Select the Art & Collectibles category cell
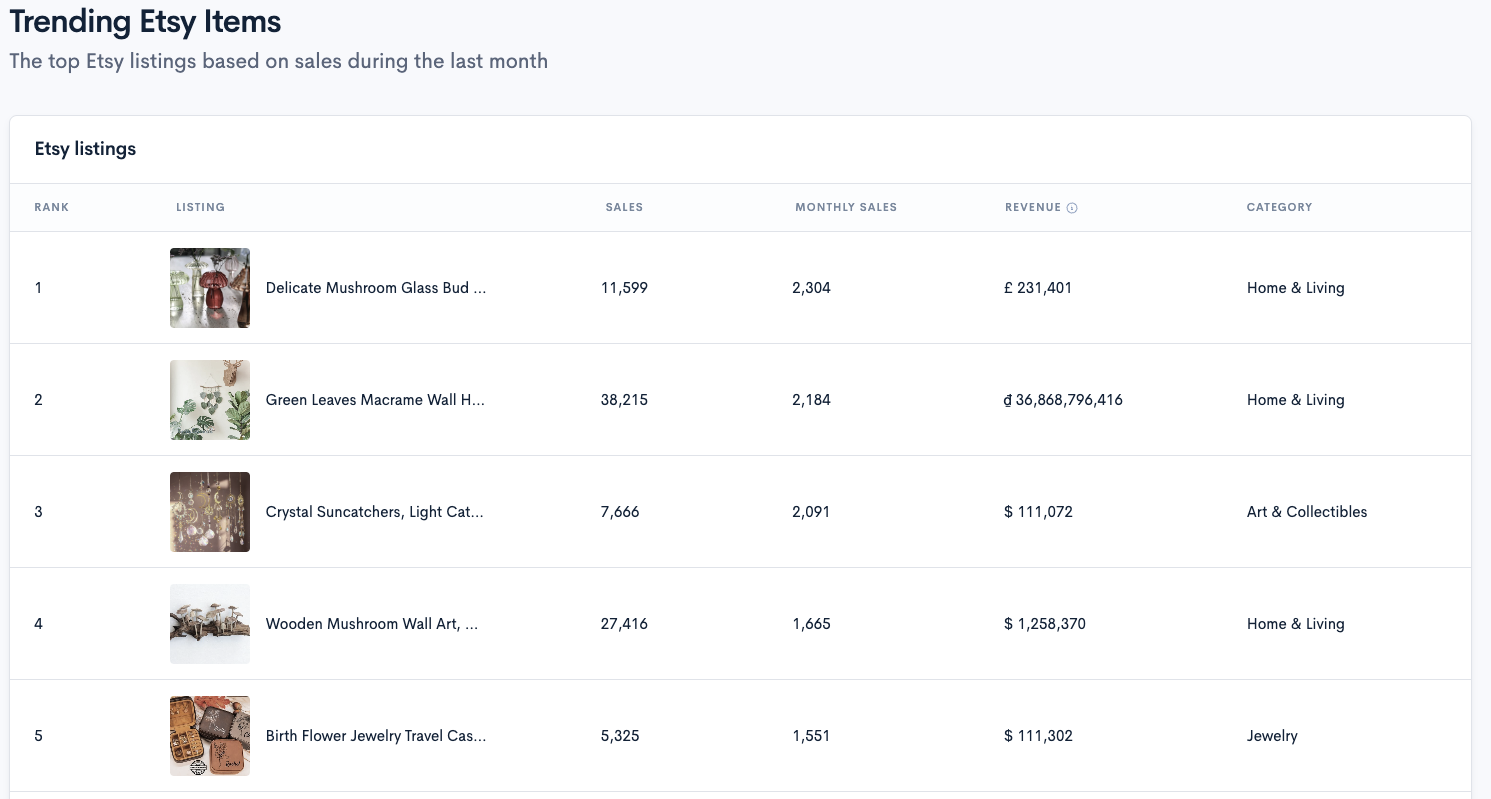This screenshot has width=1491, height=799. point(1306,512)
